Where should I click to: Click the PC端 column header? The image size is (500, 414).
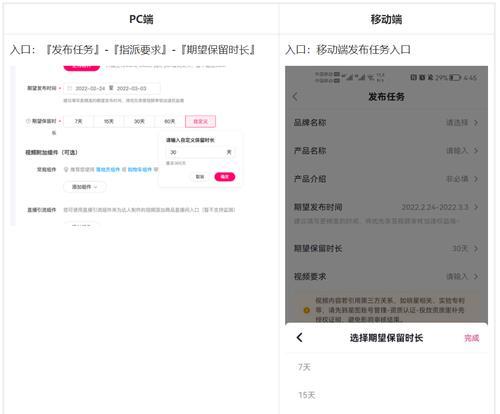click(x=141, y=19)
